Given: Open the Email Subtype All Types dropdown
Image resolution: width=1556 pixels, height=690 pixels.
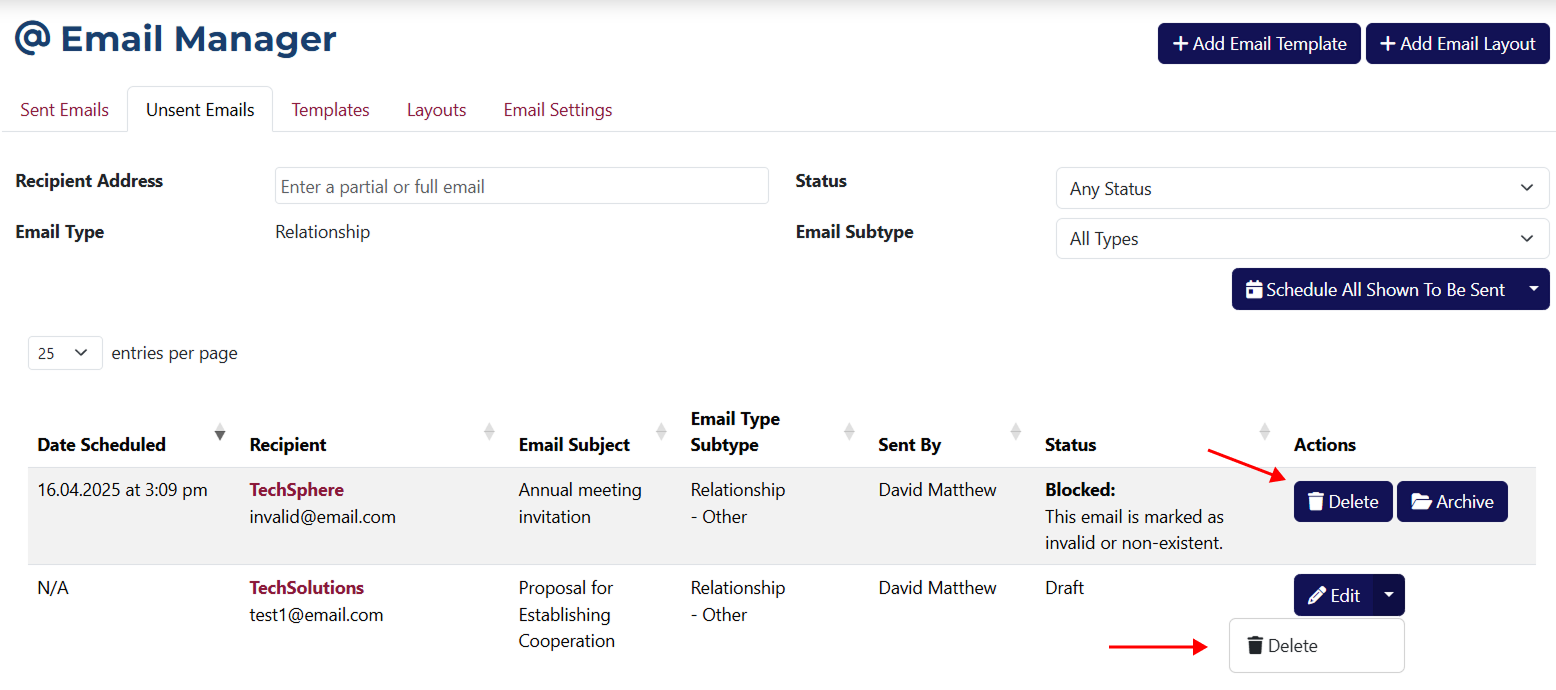Looking at the screenshot, I should 1302,239.
